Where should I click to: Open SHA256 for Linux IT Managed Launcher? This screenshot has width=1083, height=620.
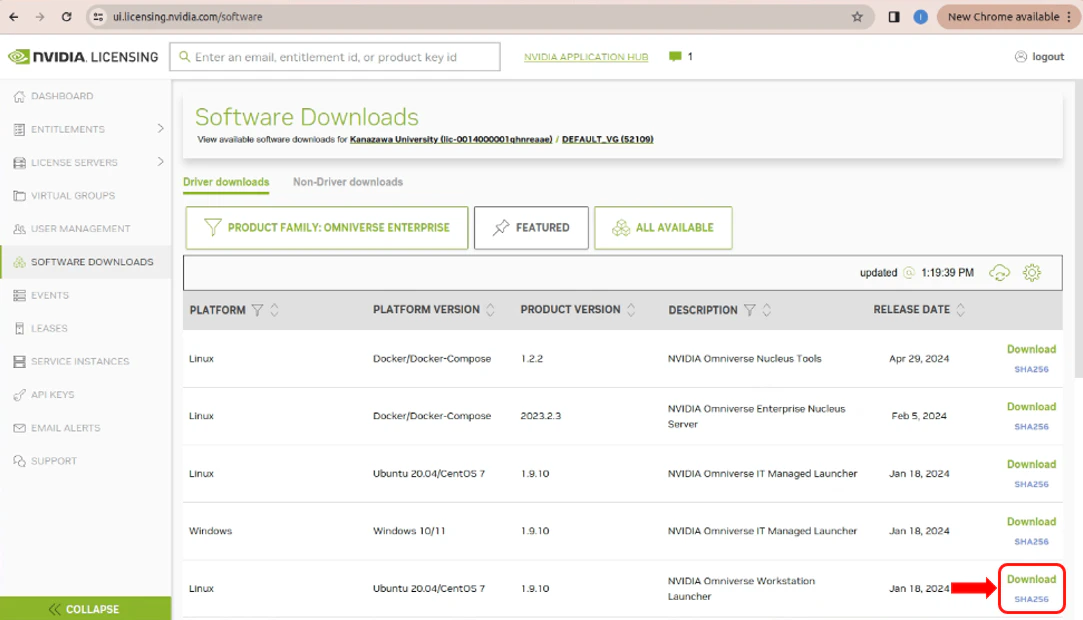pos(1031,484)
